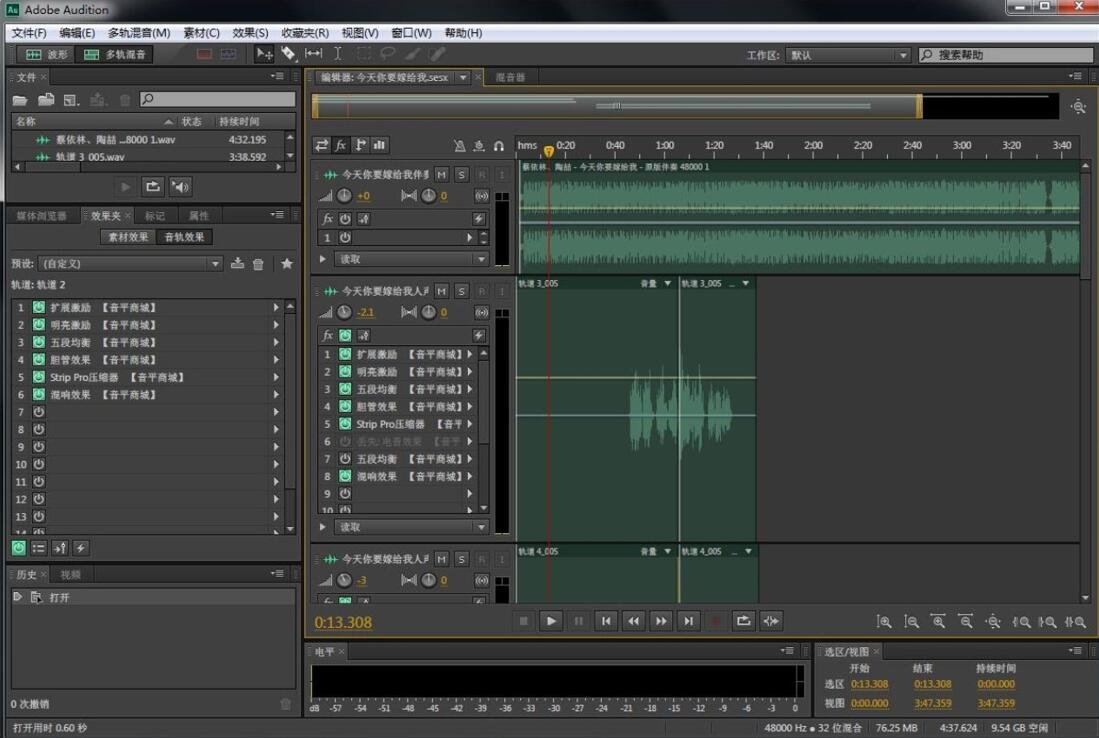Switch to 波形 waveform view
Image resolution: width=1099 pixels, height=738 pixels.
click(46, 54)
